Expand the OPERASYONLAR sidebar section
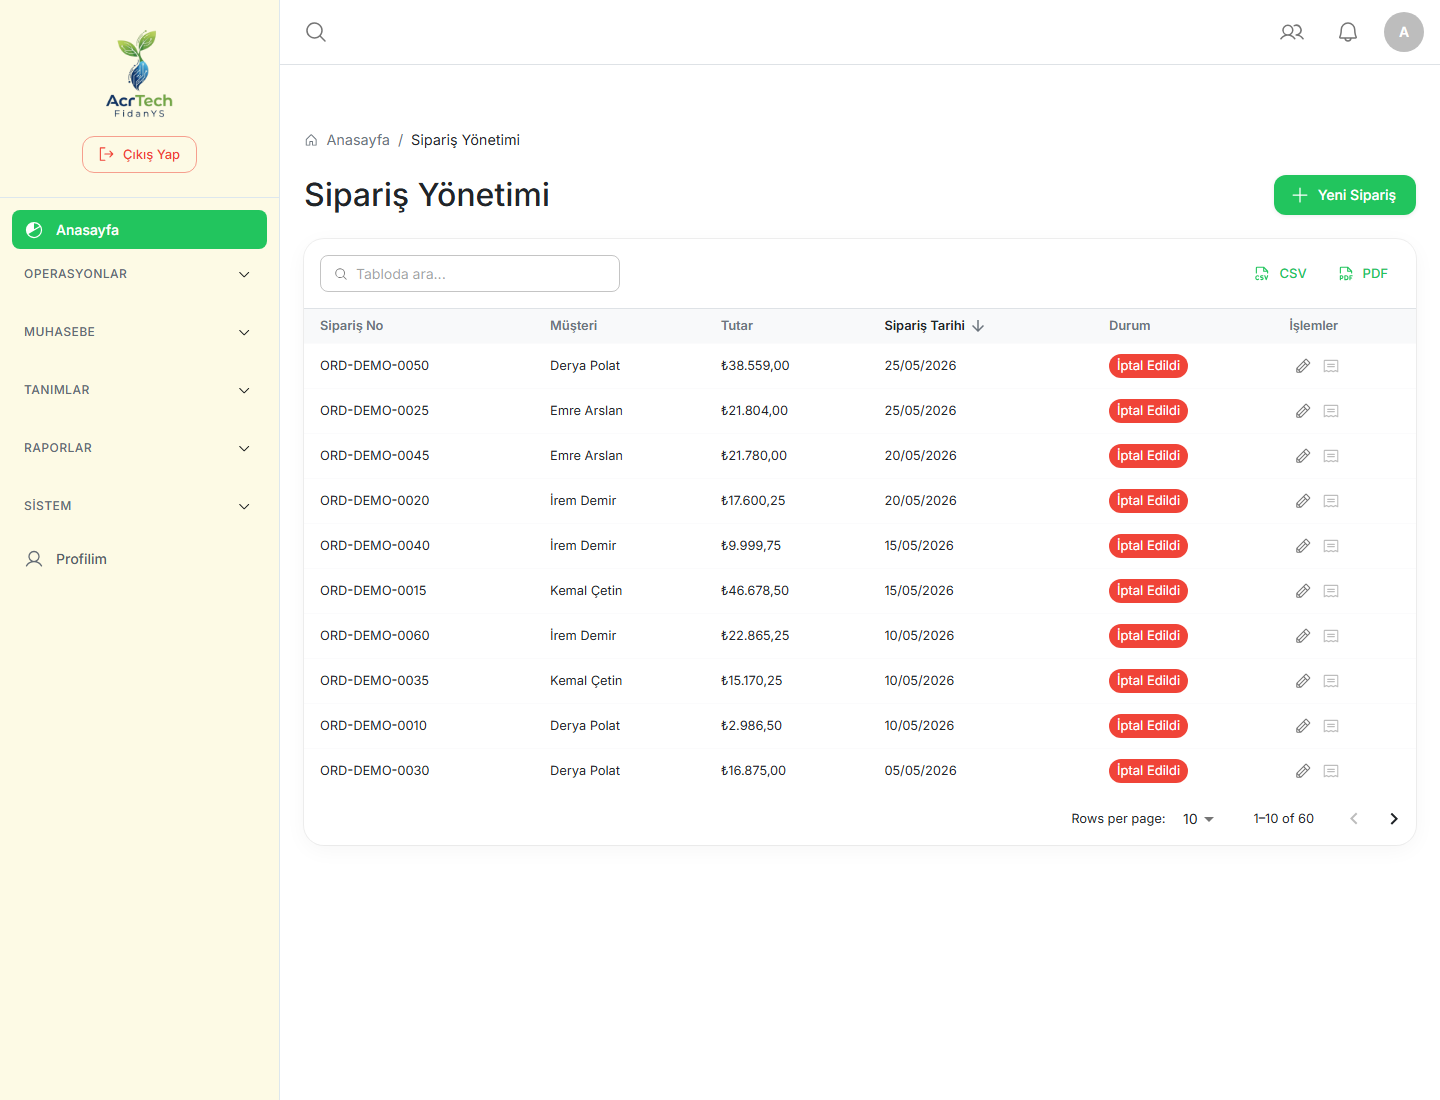Viewport: 1440px width, 1100px height. [139, 274]
